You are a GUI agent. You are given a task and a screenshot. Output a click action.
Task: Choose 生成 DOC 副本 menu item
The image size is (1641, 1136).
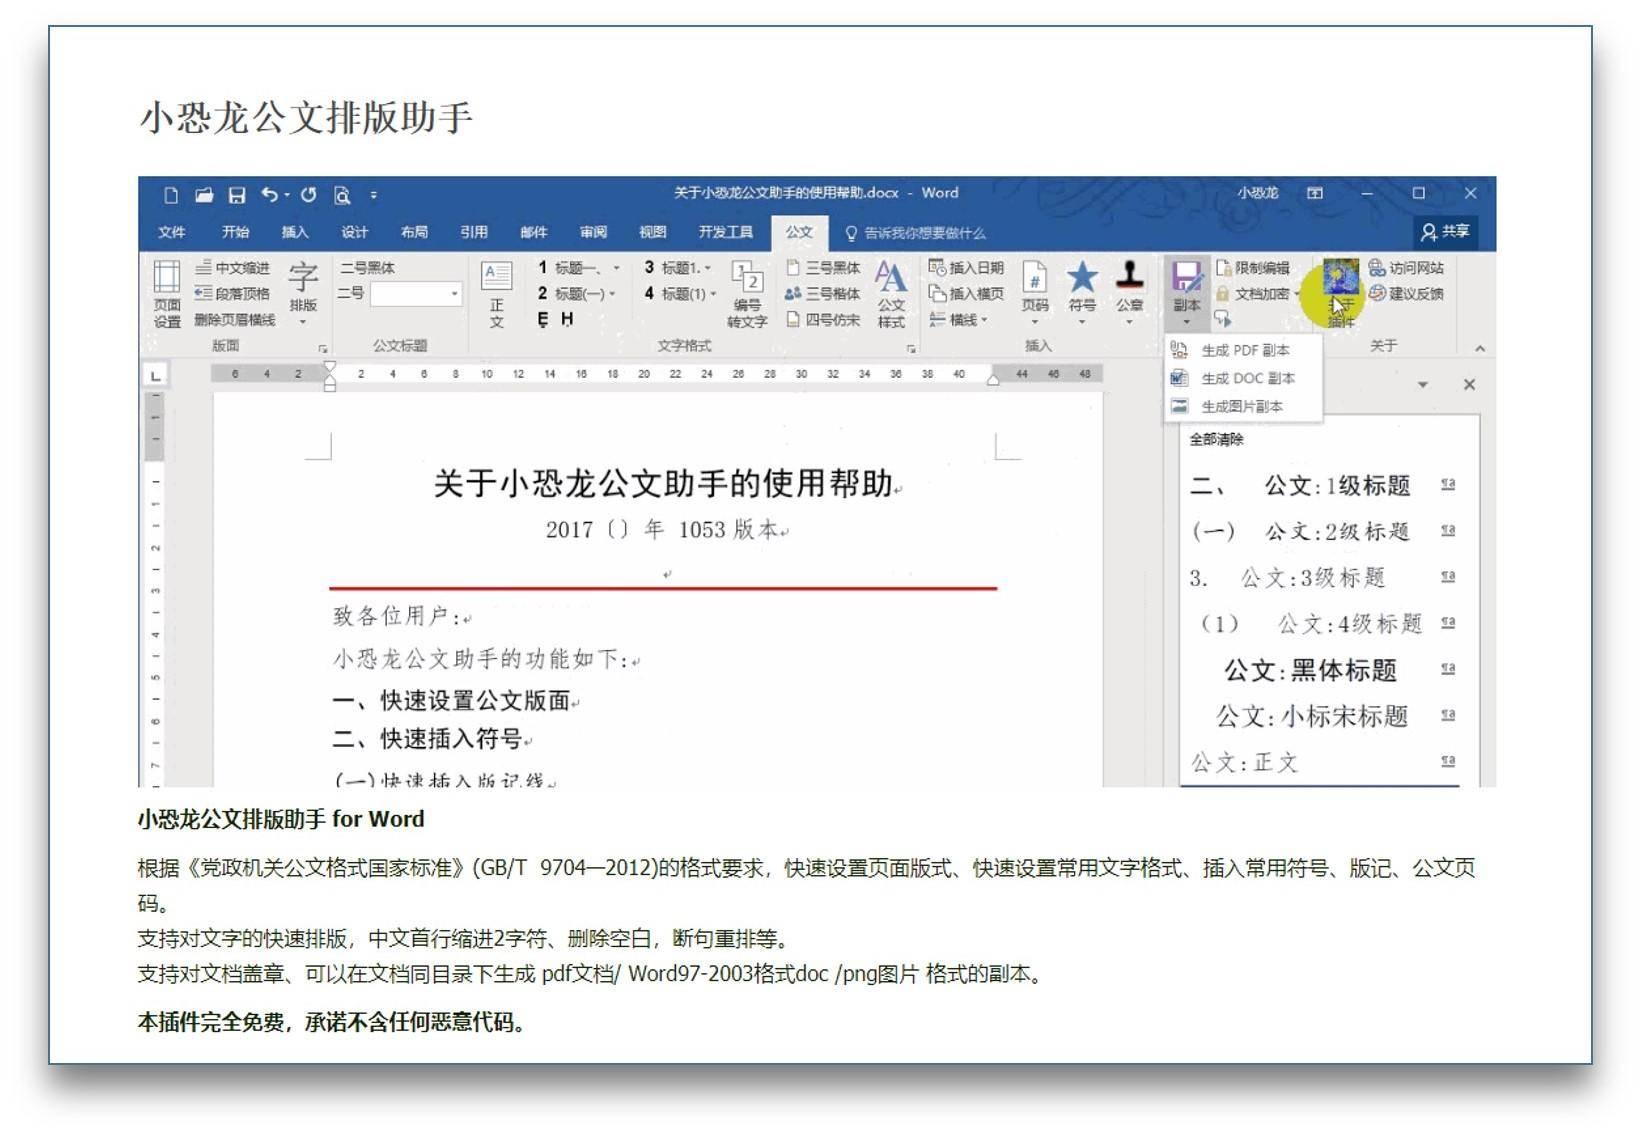click(x=1244, y=379)
